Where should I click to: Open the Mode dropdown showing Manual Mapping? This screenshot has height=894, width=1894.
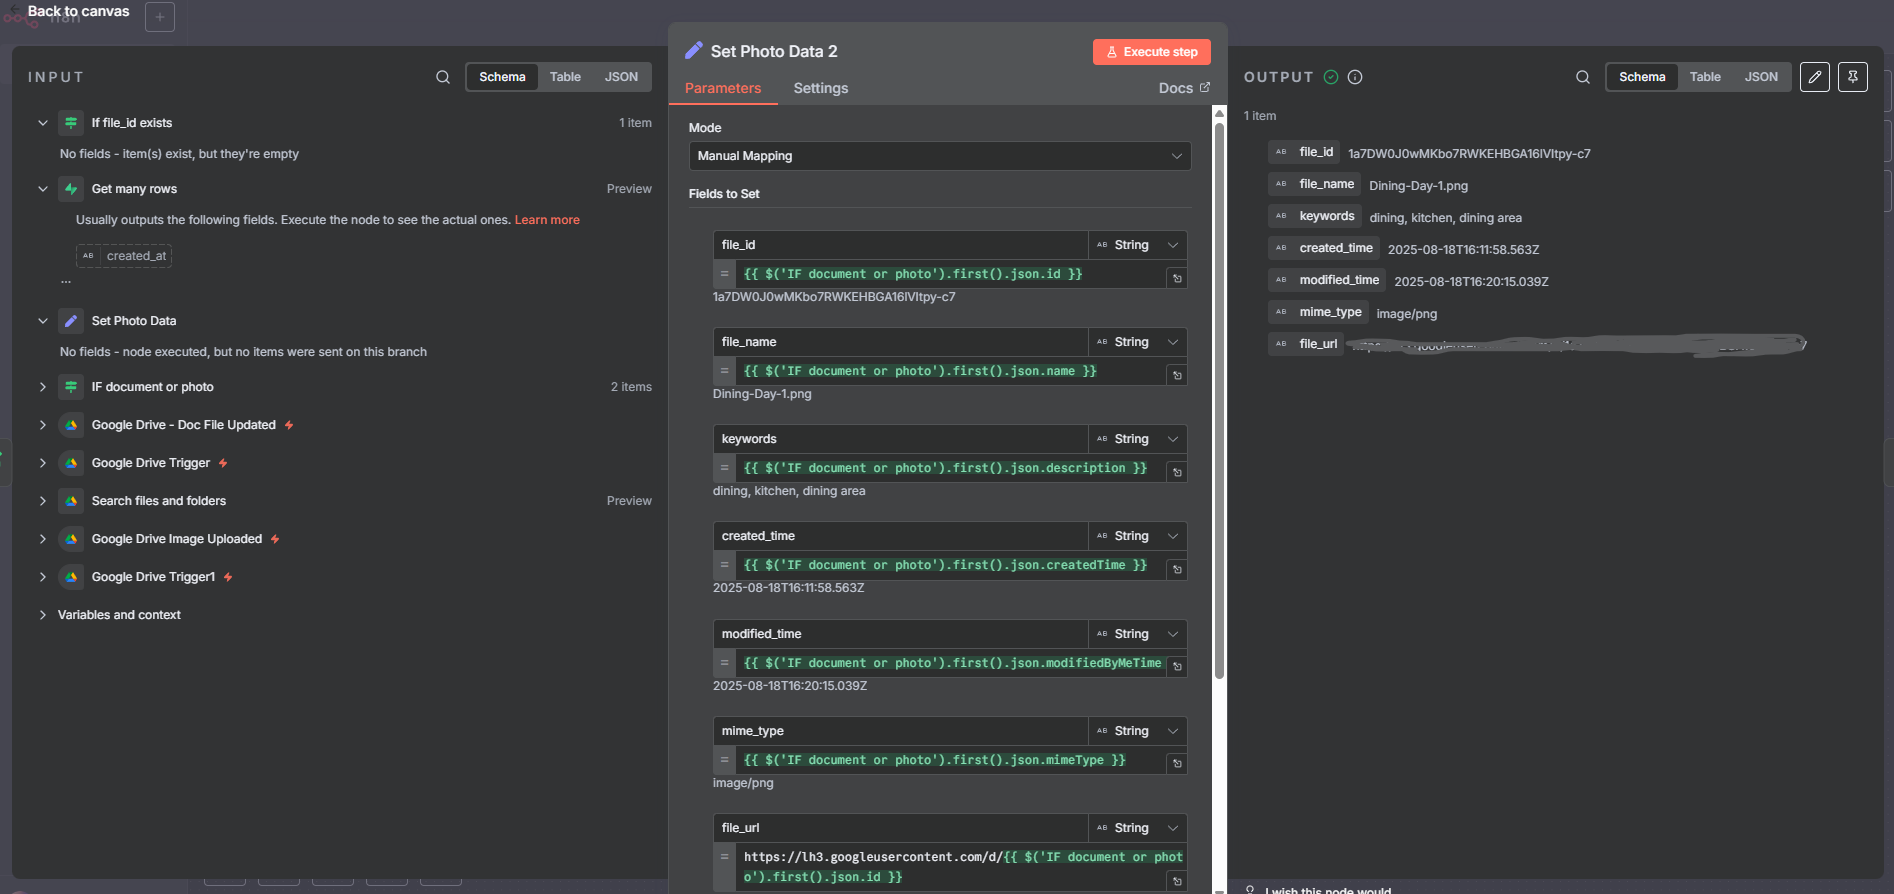pyautogui.click(x=939, y=156)
